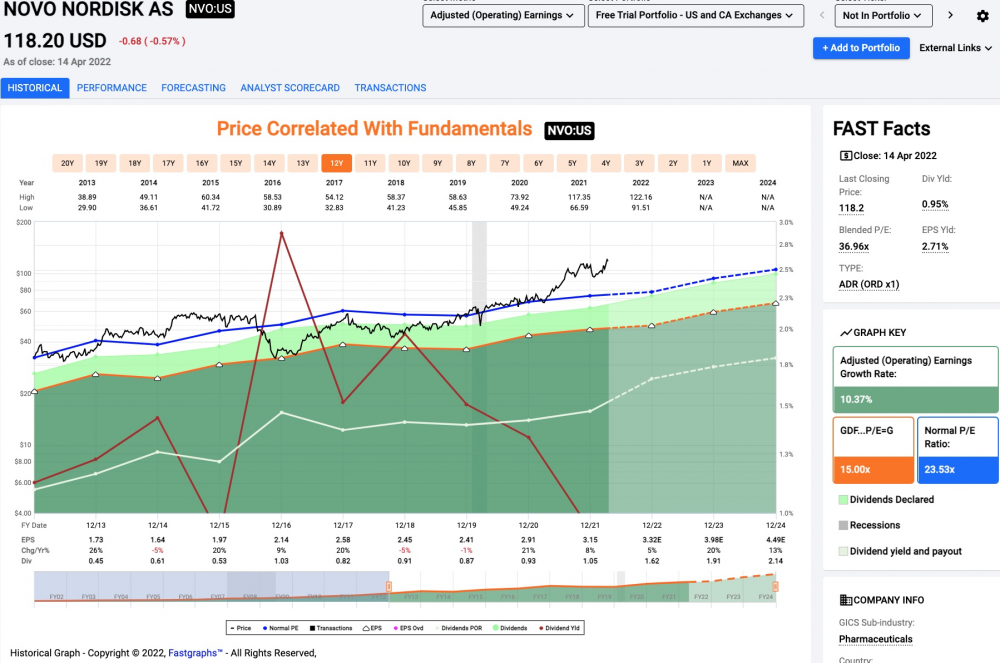Select 5Y time range
1000x663 pixels.
coord(573,163)
